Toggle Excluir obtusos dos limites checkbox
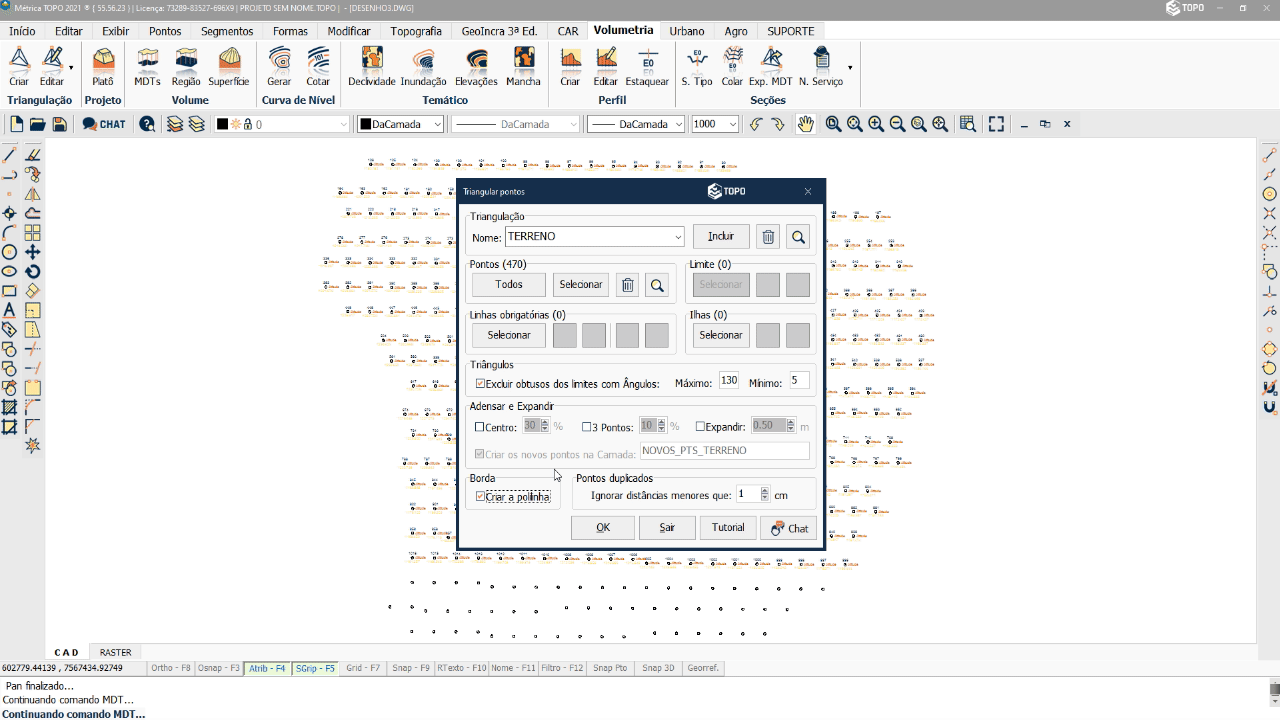 pyautogui.click(x=481, y=383)
